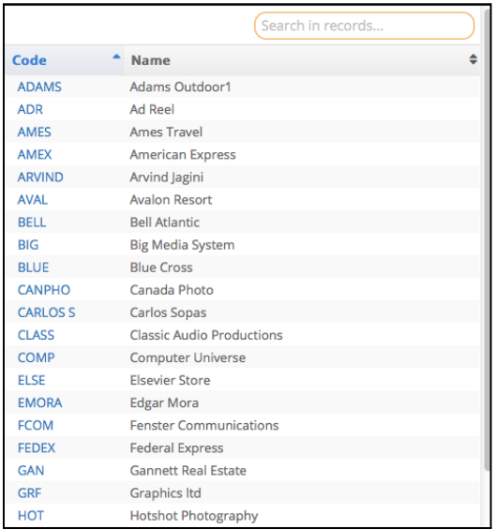This screenshot has width=499, height=532.
Task: Open the ELSE code link
Action: click(x=32, y=380)
